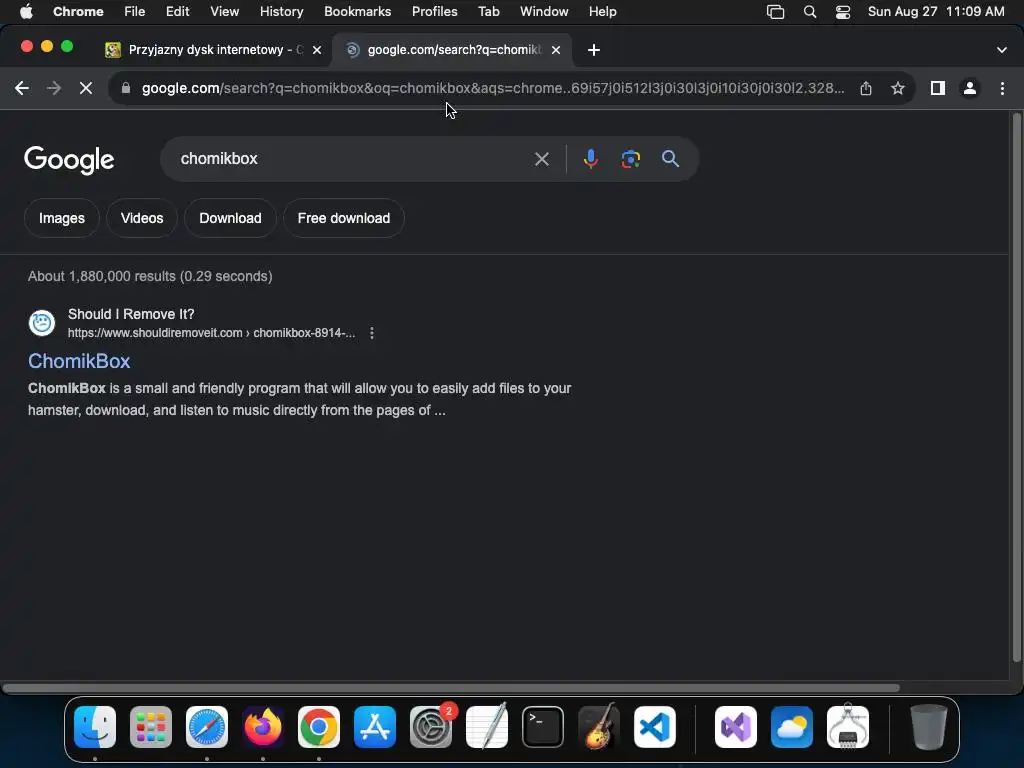Select the google.com/search tab
Image resolution: width=1024 pixels, height=768 pixels.
tap(452, 50)
